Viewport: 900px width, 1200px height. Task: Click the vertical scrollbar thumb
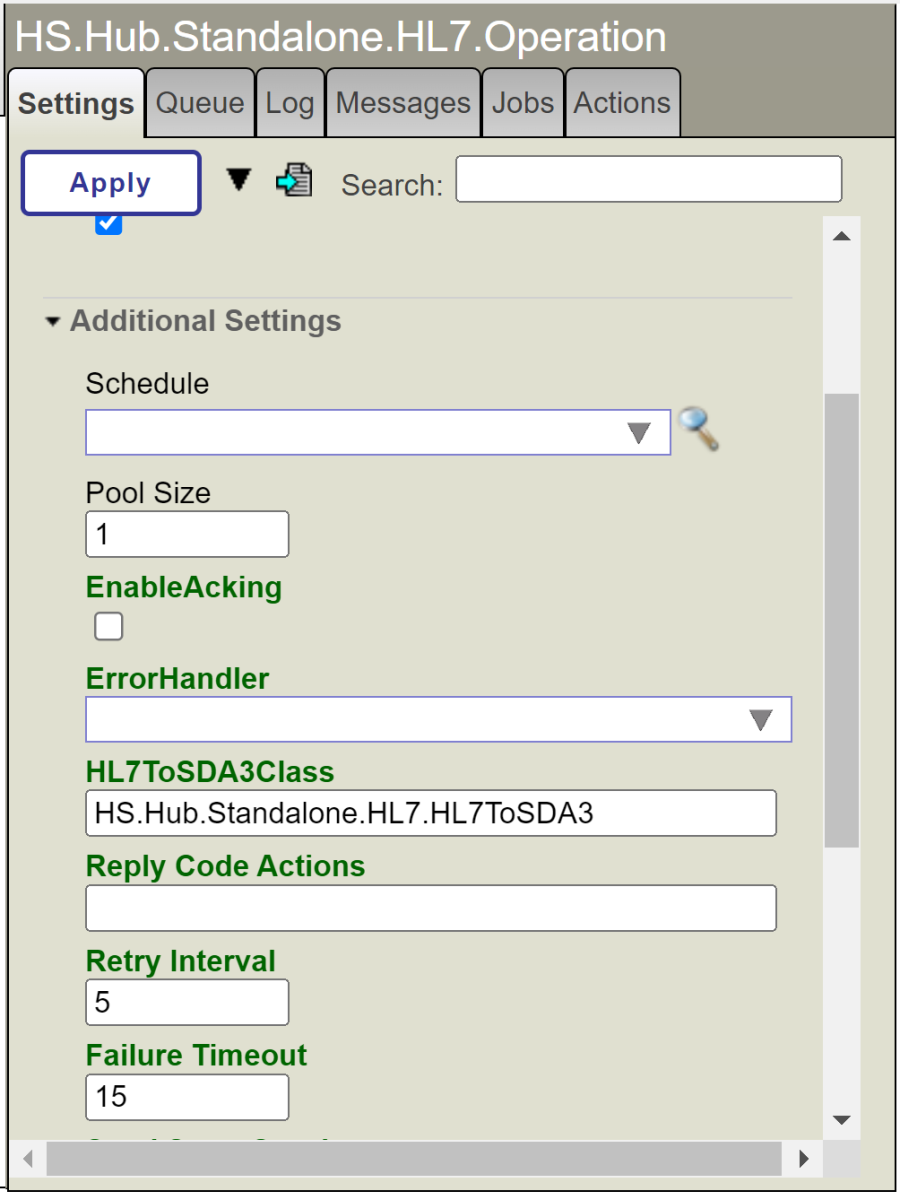click(x=841, y=620)
